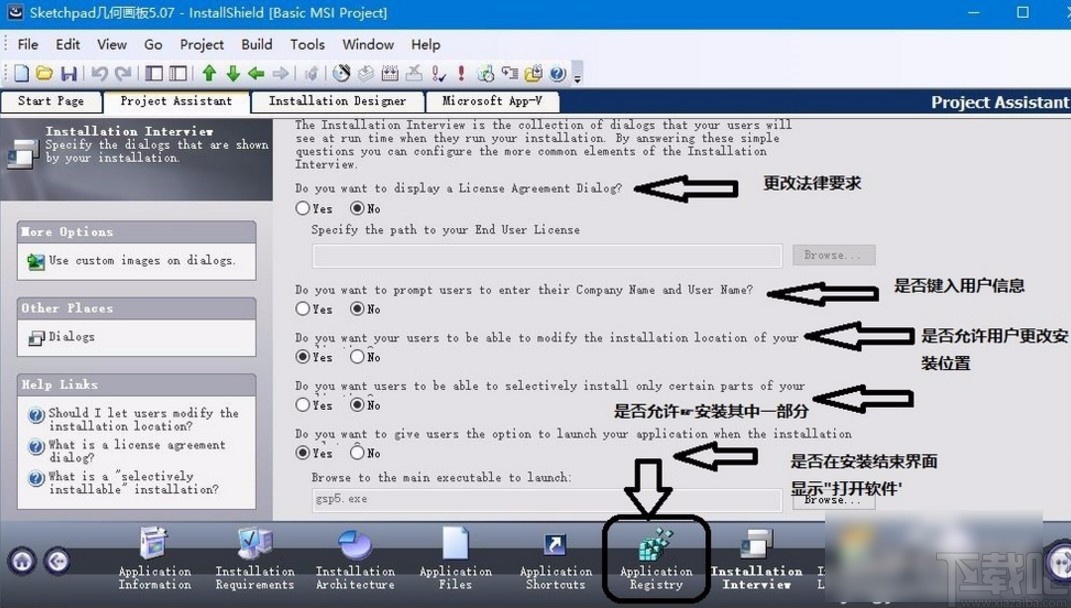Expand toolbar overflow options arrow
1071x608 pixels.
point(577,75)
